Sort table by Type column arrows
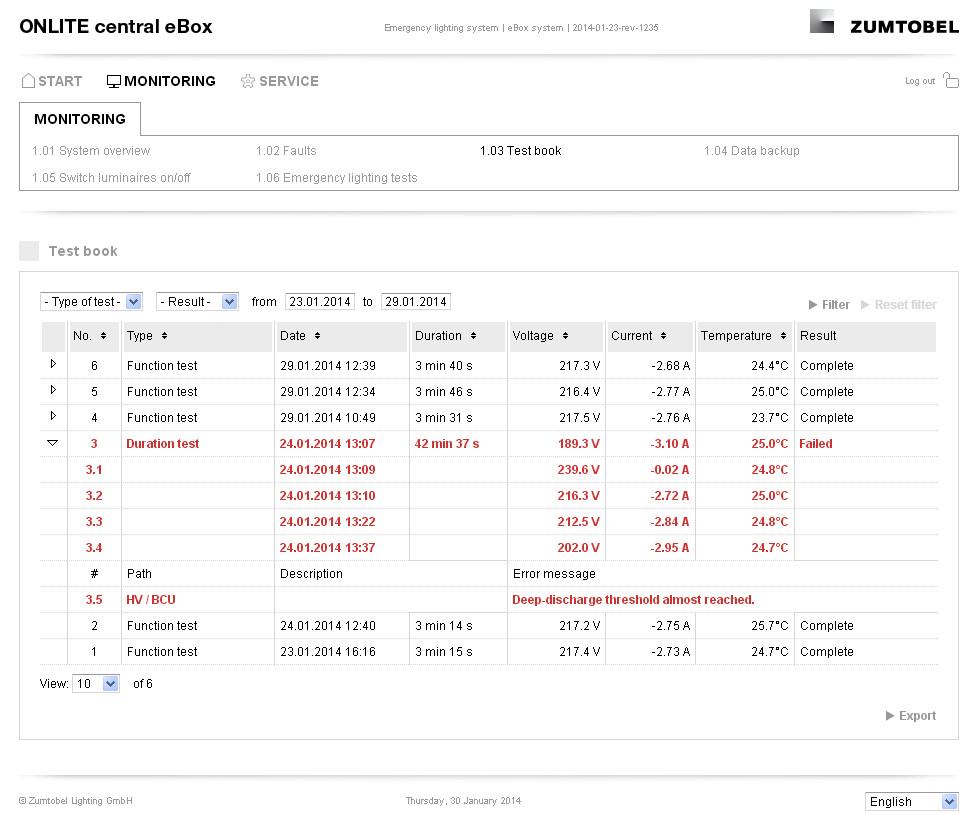 [164, 336]
